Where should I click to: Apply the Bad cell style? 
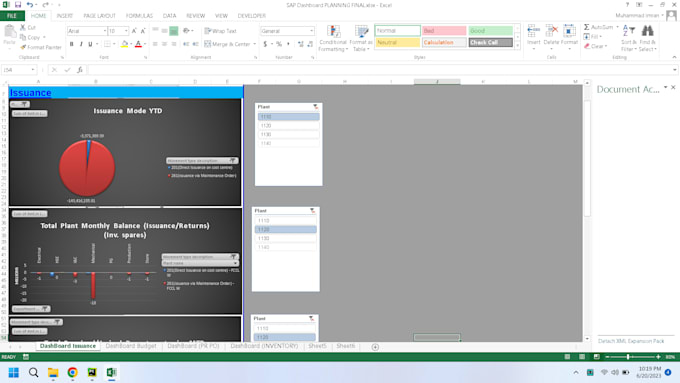click(x=444, y=31)
